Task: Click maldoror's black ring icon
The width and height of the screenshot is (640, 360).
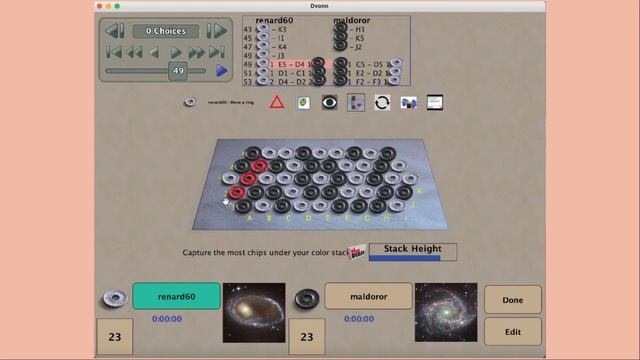Action: 307,298
